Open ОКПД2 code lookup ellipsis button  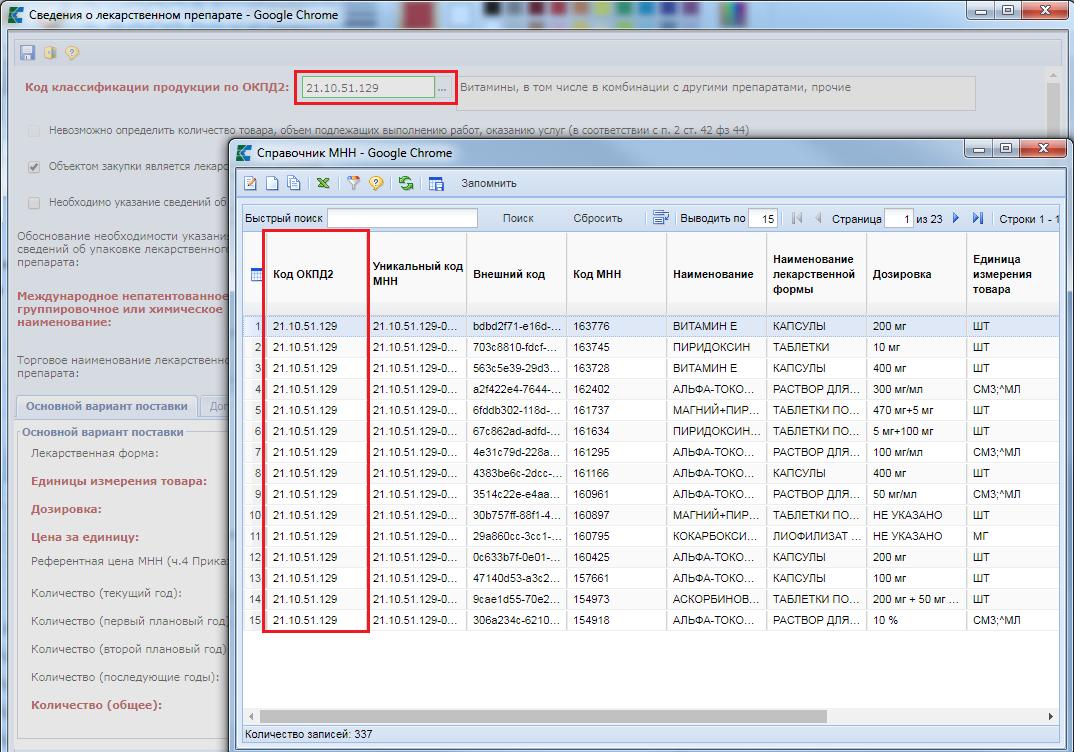(x=443, y=88)
